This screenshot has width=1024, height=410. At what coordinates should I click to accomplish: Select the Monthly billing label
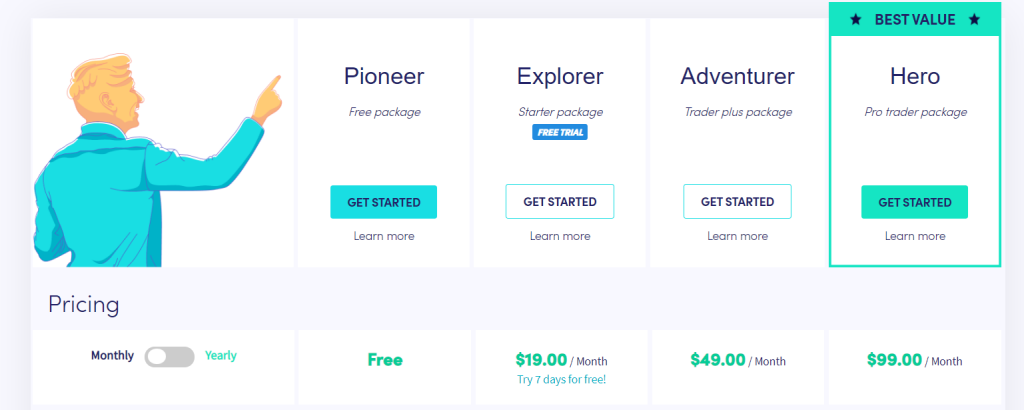(112, 356)
